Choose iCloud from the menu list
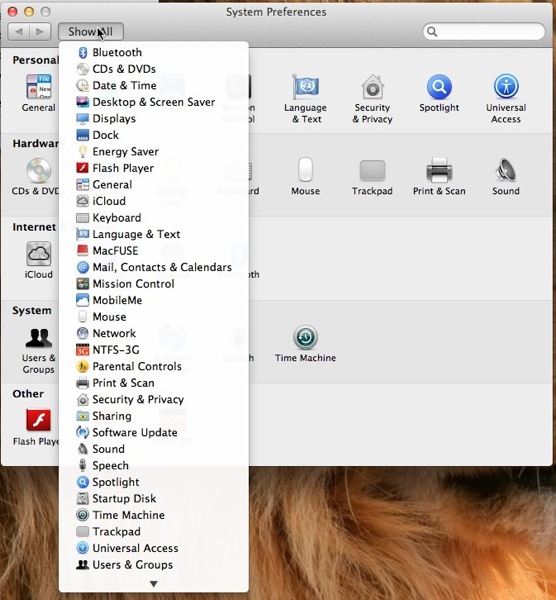Screen dimensions: 556x600 point(154,201)
